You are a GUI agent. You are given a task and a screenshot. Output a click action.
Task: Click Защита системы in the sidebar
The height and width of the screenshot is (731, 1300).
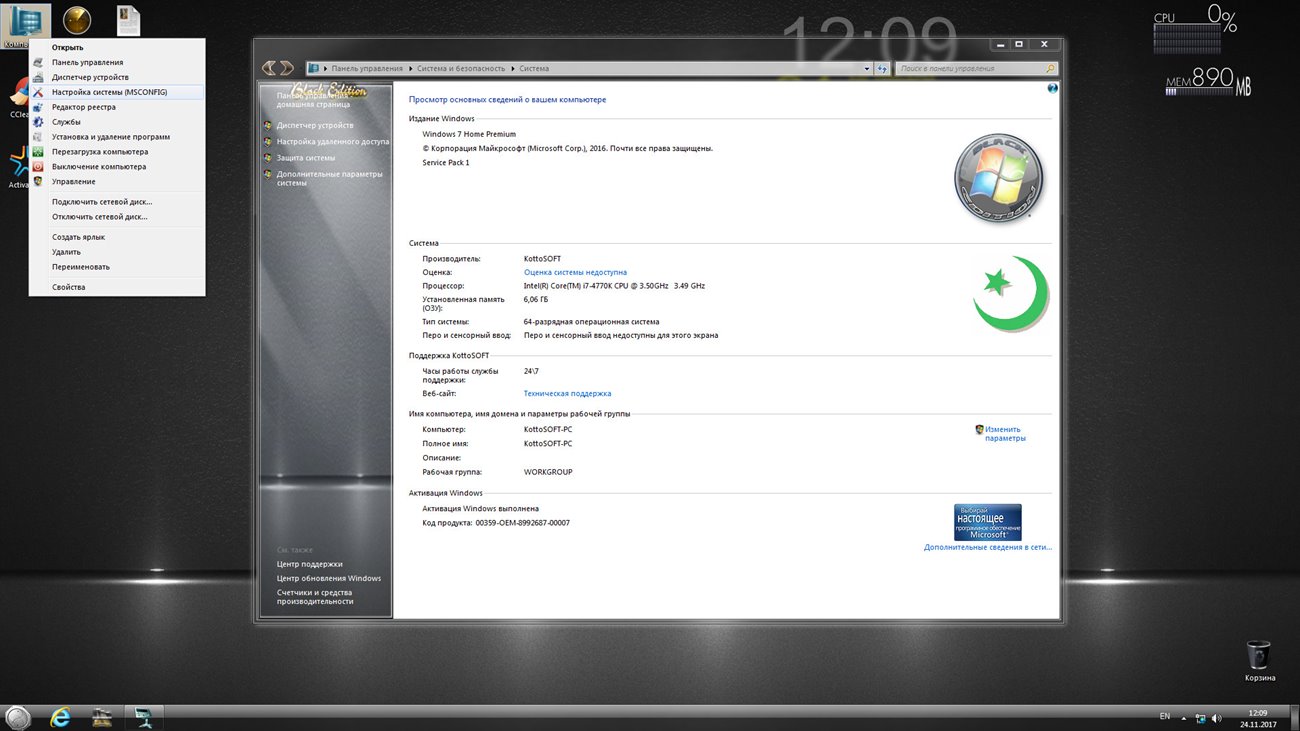point(306,158)
